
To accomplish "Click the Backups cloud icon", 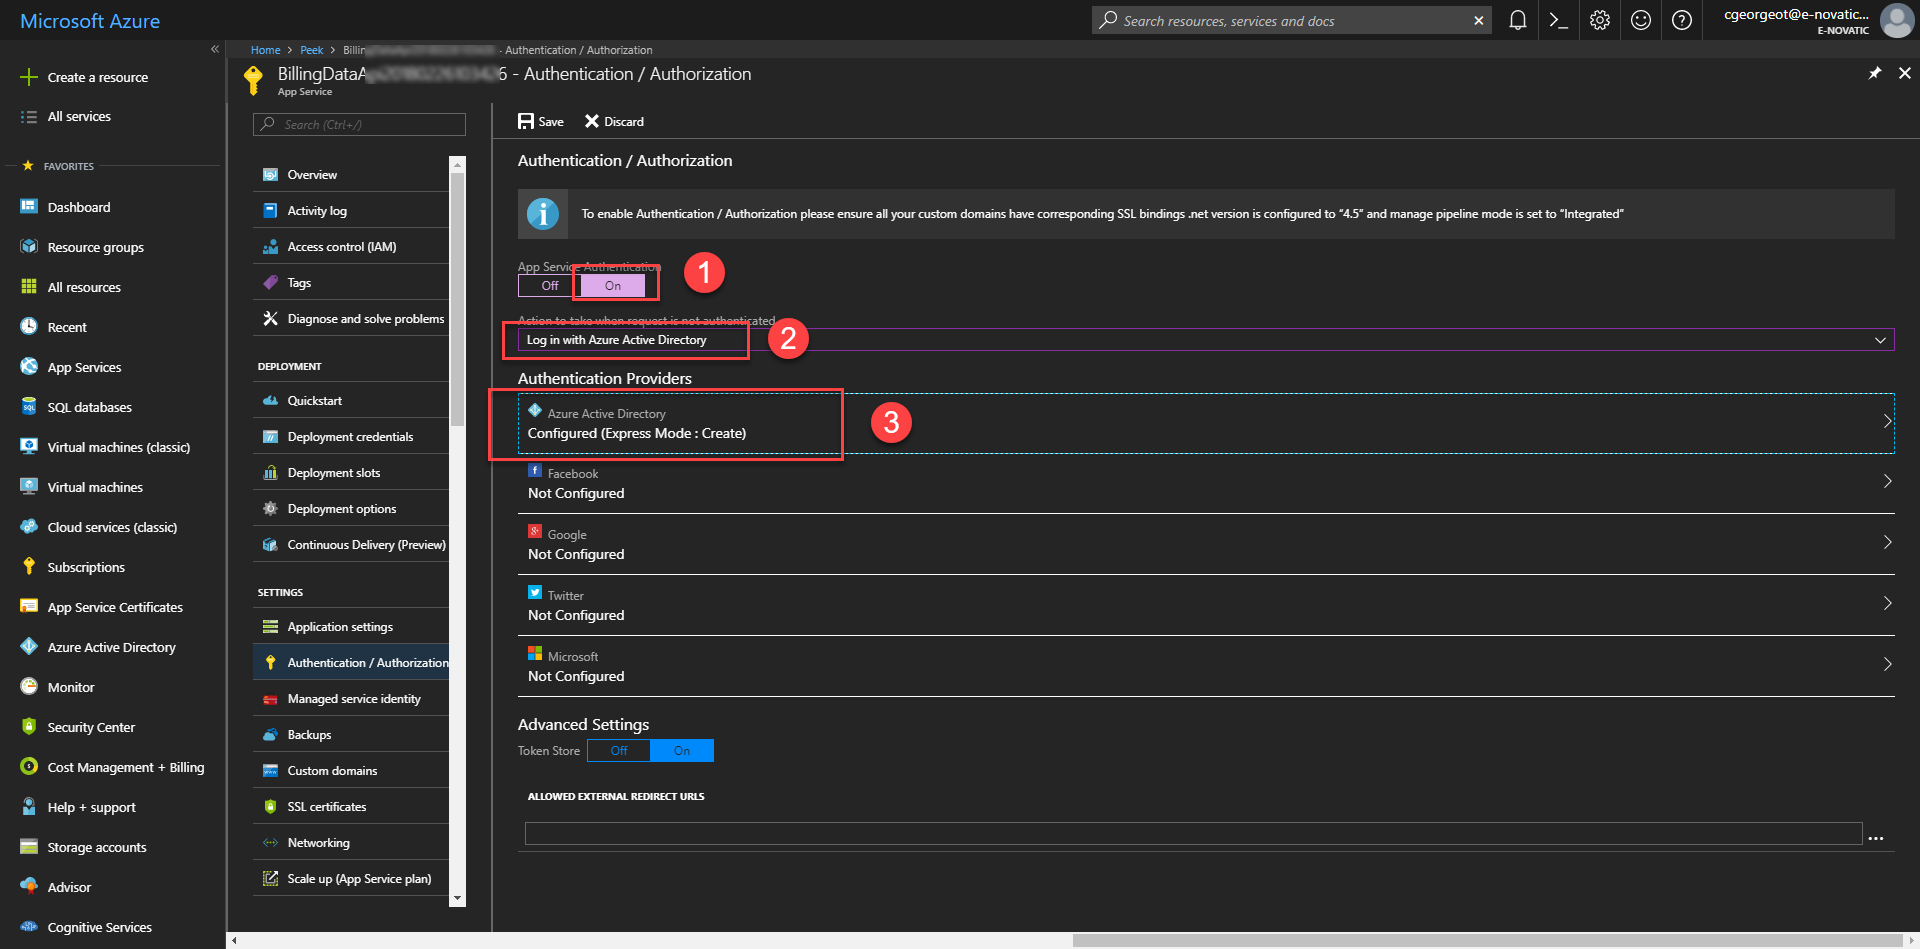I will pos(270,734).
